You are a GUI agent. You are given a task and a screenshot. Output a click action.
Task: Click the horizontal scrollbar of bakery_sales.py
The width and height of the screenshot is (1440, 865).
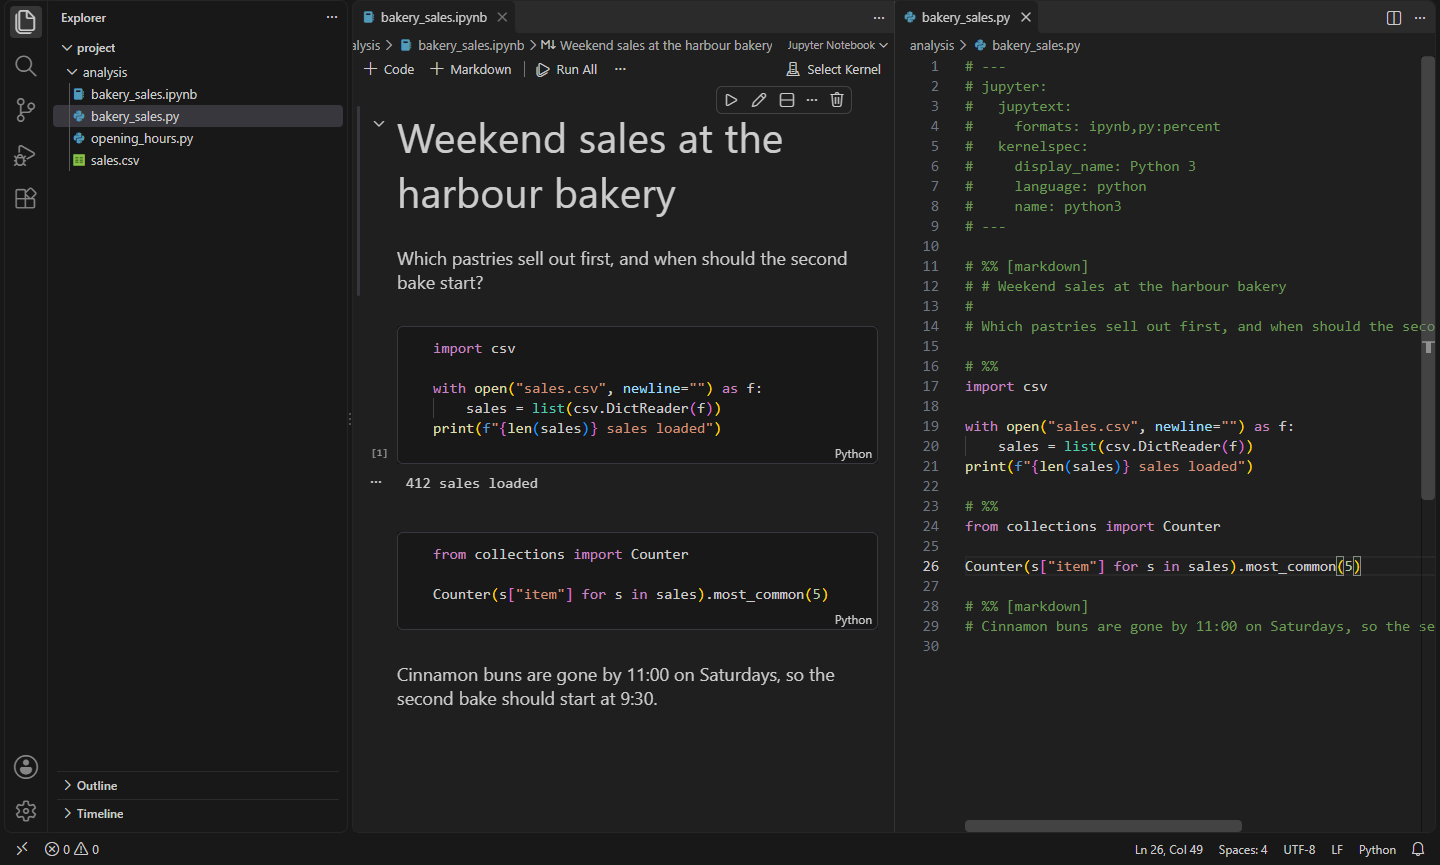tap(1103, 826)
